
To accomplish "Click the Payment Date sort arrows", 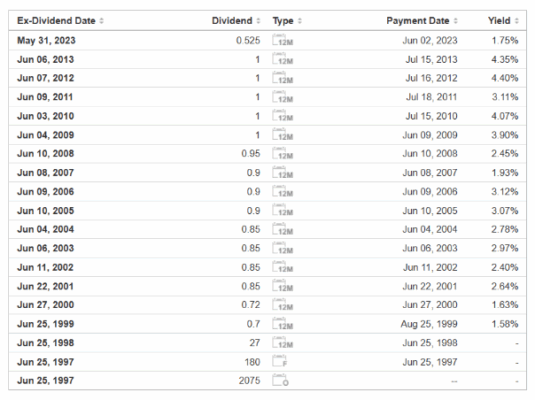I will pos(456,21).
